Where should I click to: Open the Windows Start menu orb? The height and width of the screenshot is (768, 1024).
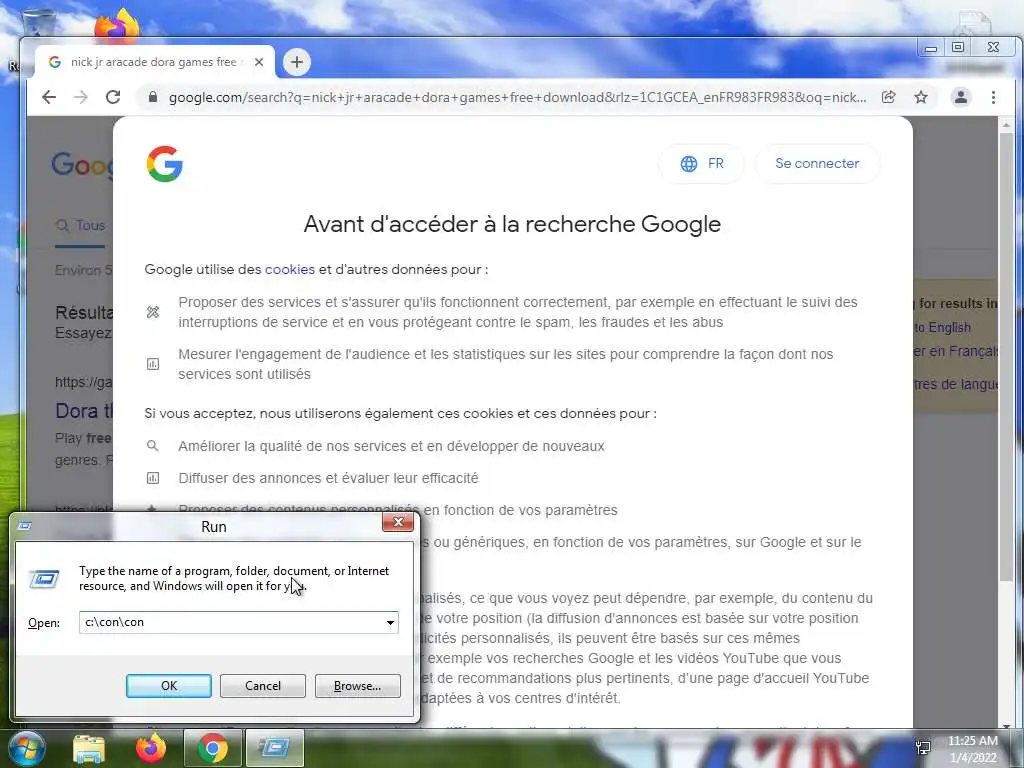(25, 748)
